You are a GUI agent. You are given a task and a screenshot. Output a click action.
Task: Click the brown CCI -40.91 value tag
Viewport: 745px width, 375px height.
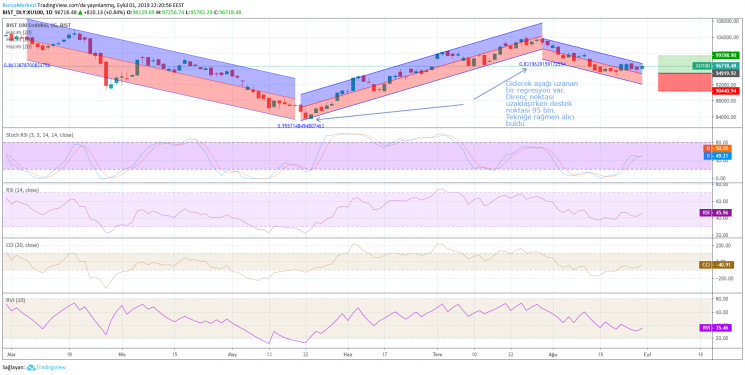point(717,264)
